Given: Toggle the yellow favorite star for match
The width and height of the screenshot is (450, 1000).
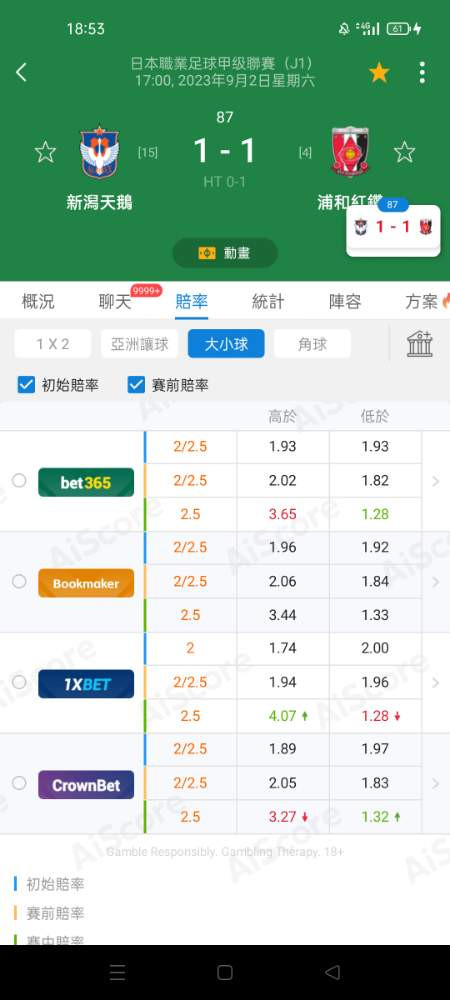Looking at the screenshot, I should click(379, 73).
